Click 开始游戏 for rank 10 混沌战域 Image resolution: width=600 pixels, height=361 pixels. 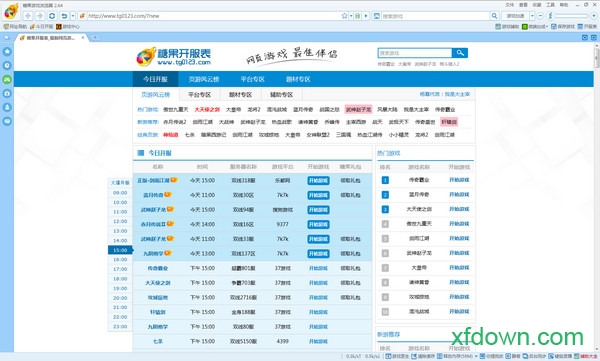coord(459,311)
